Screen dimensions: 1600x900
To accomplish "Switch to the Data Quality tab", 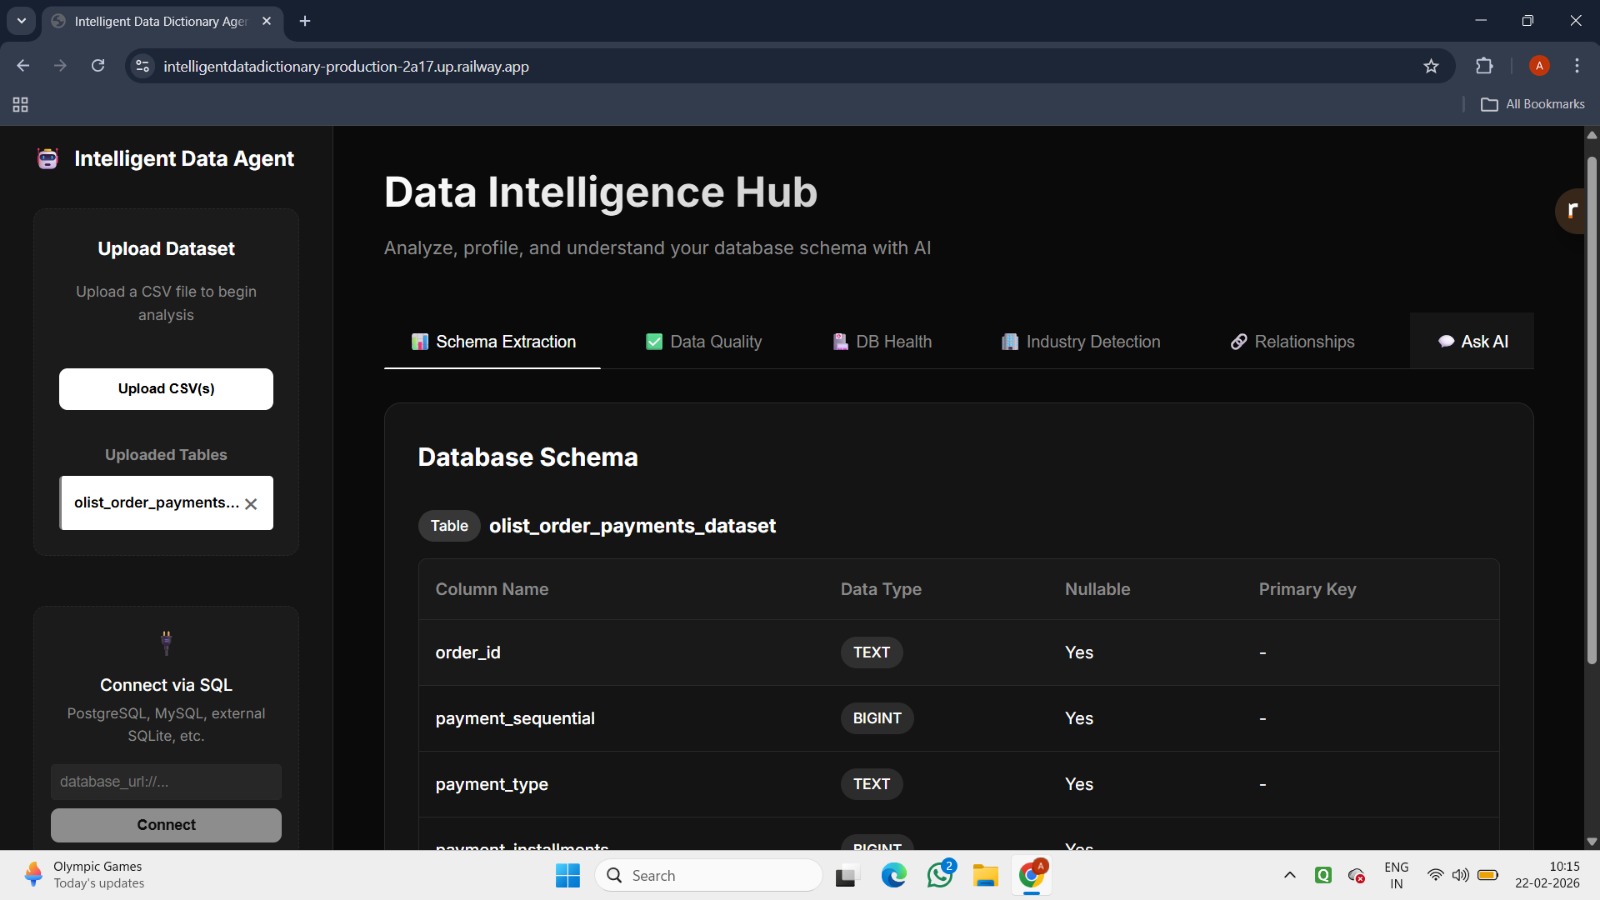I will pyautogui.click(x=704, y=342).
